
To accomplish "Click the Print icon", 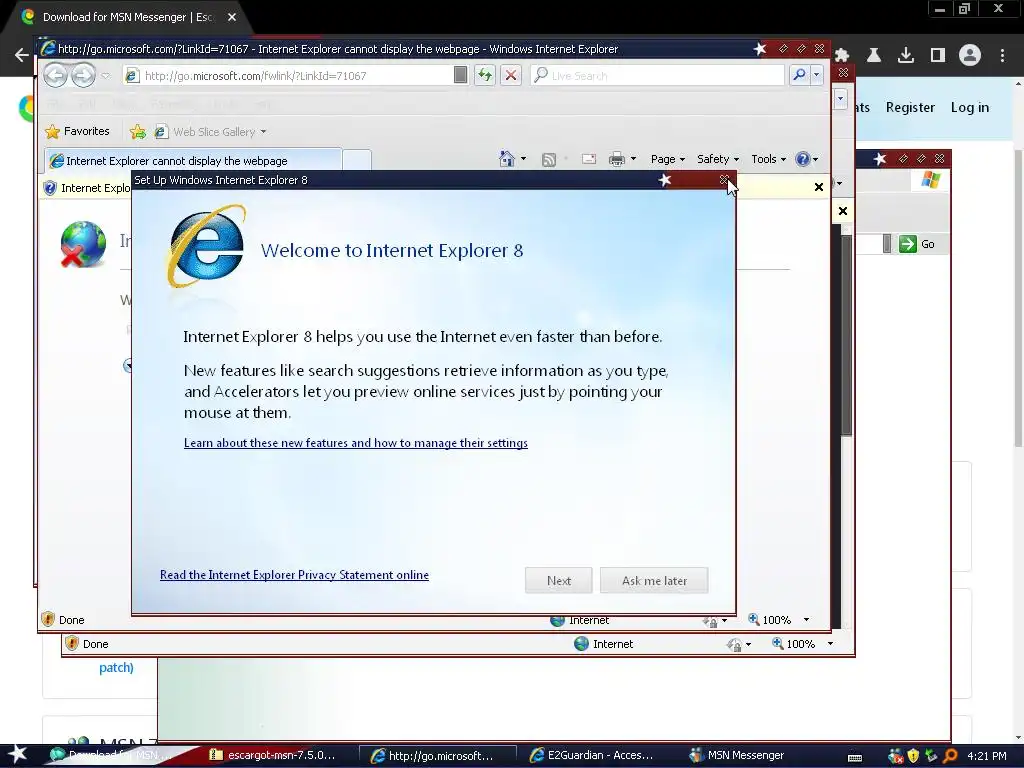I will pos(616,159).
